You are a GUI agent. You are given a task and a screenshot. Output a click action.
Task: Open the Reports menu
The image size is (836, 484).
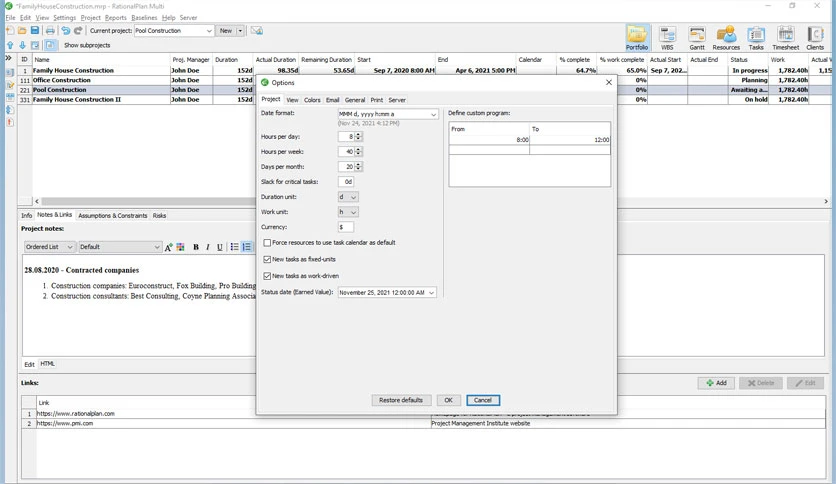coord(116,18)
